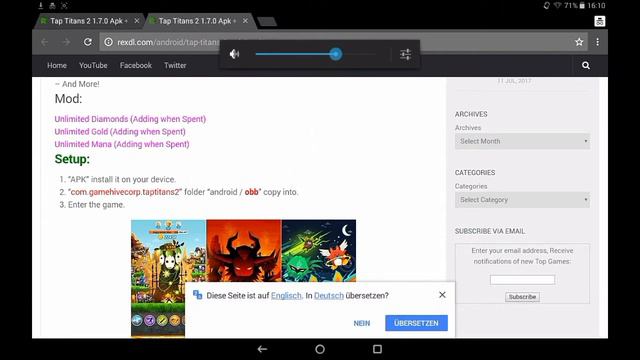Open the Home menu item
The image size is (640, 360).
click(x=57, y=65)
